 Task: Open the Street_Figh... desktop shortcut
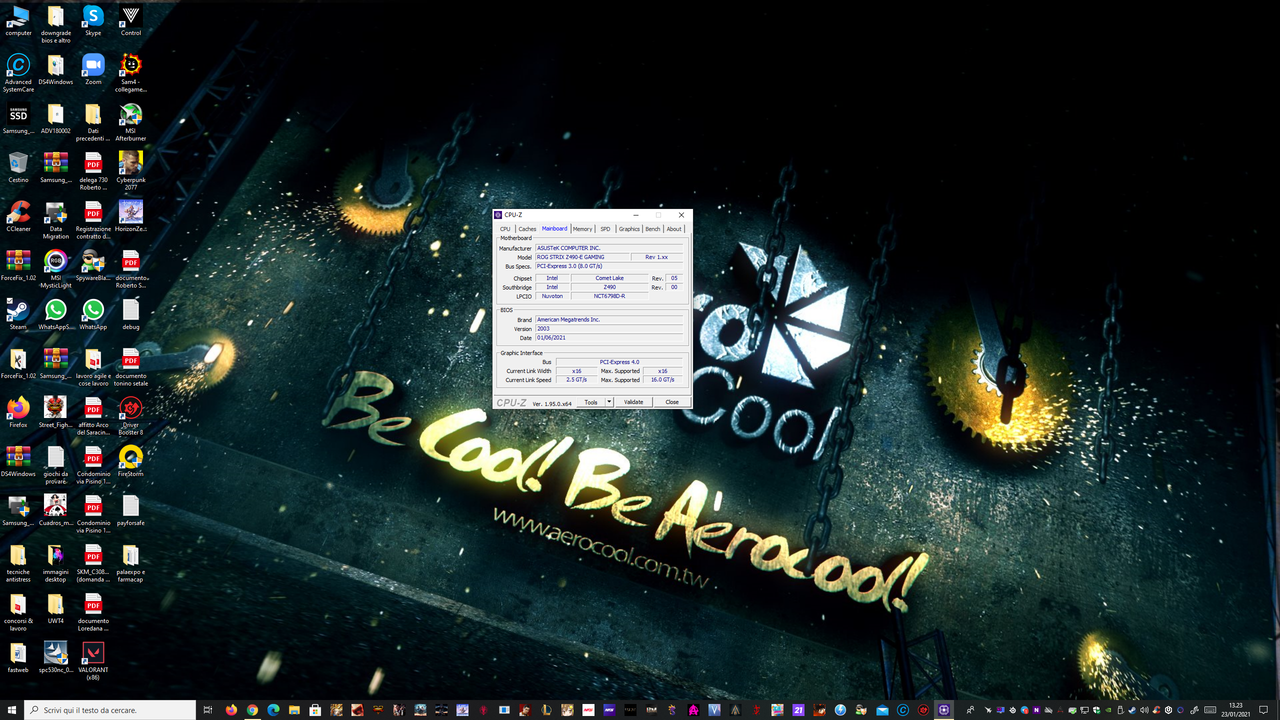pos(56,413)
